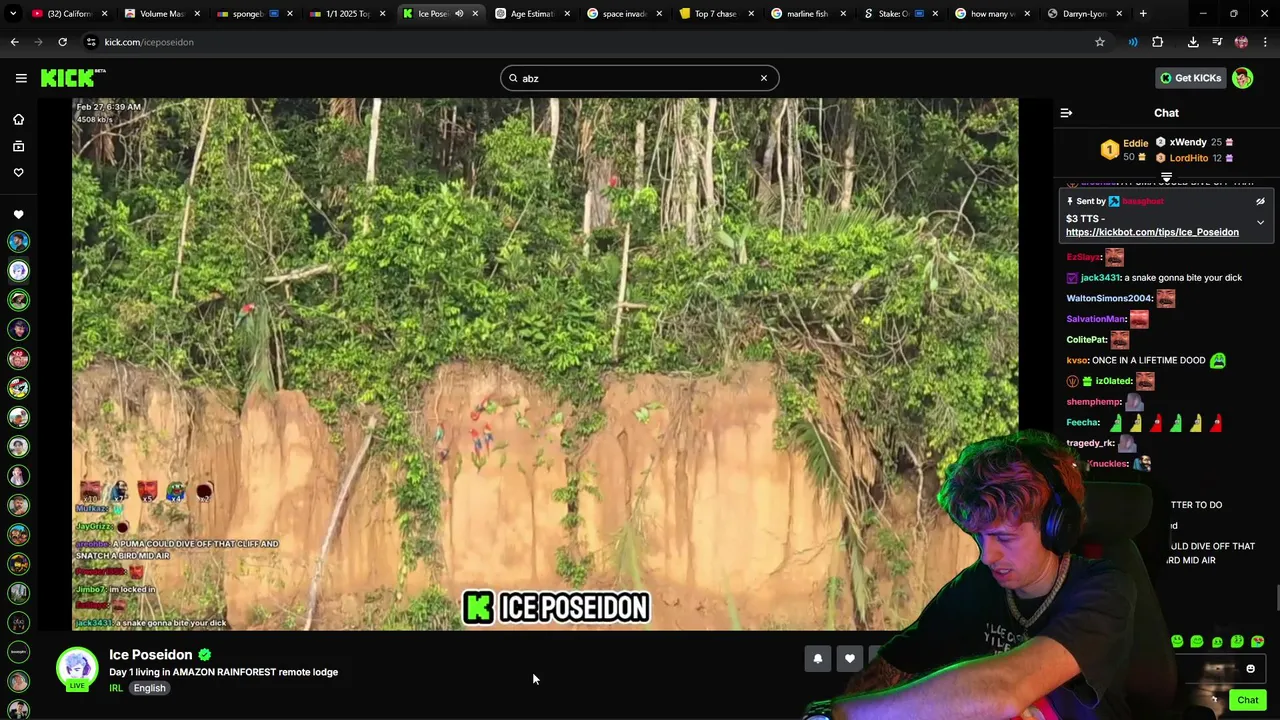1280x720 pixels.
Task: Go back in the browser
Action: (x=14, y=42)
